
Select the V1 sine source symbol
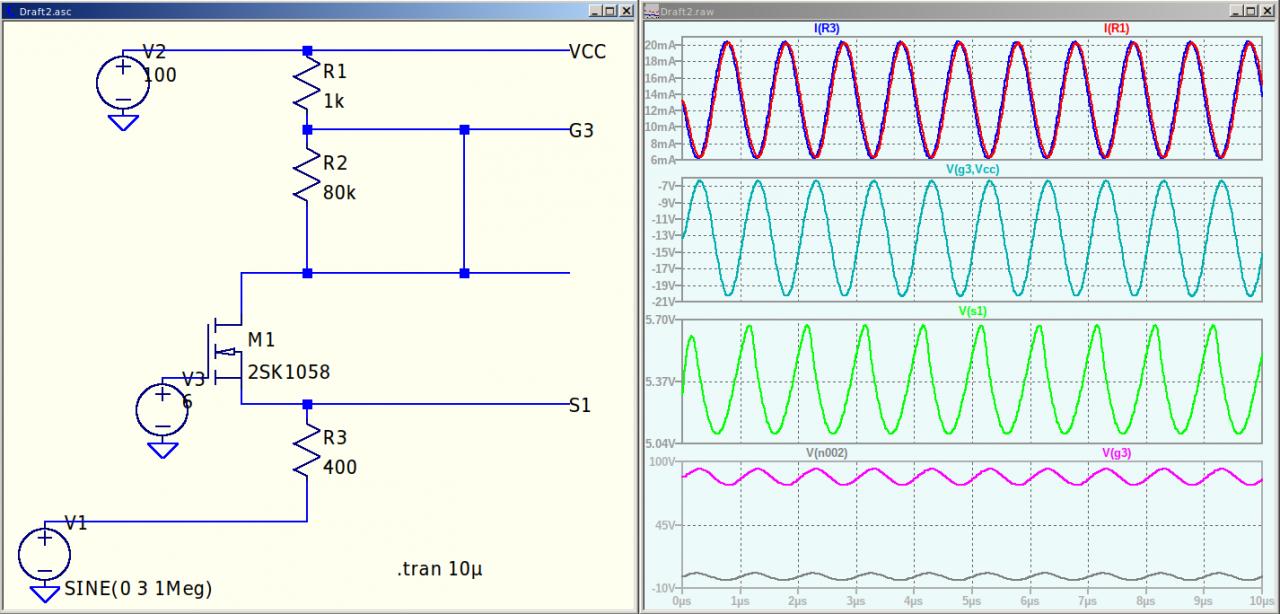45,554
